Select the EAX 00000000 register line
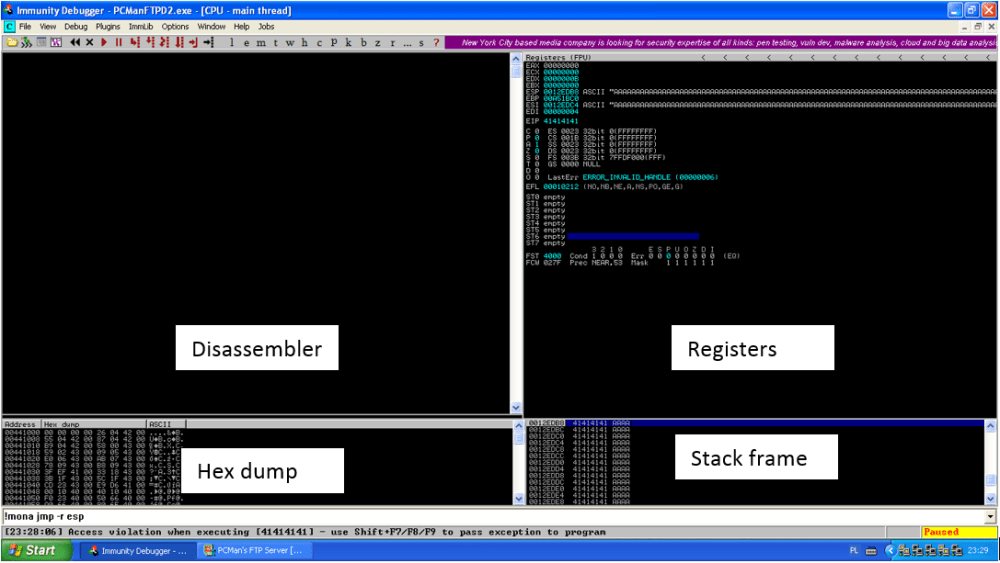 (x=552, y=66)
